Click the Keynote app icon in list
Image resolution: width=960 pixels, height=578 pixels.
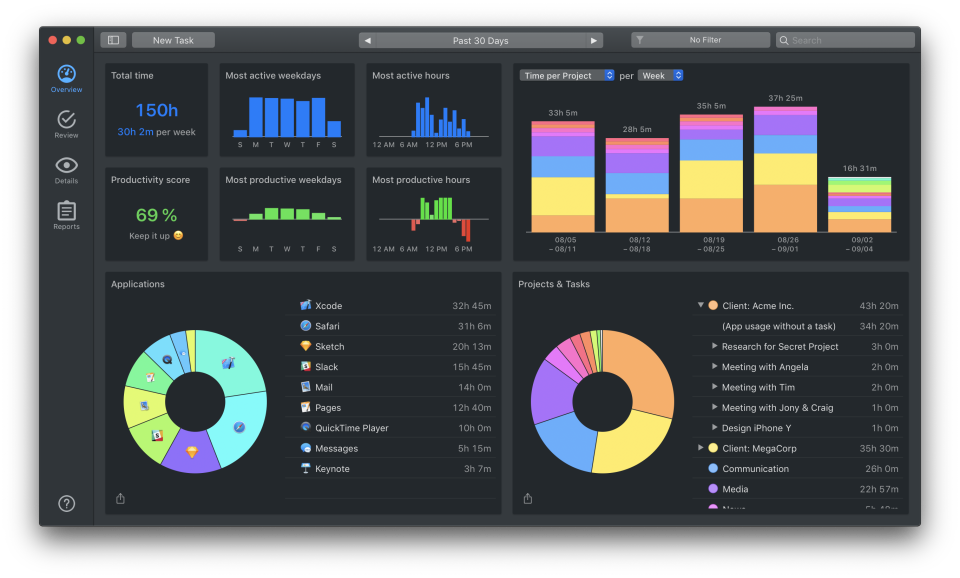[x=306, y=468]
